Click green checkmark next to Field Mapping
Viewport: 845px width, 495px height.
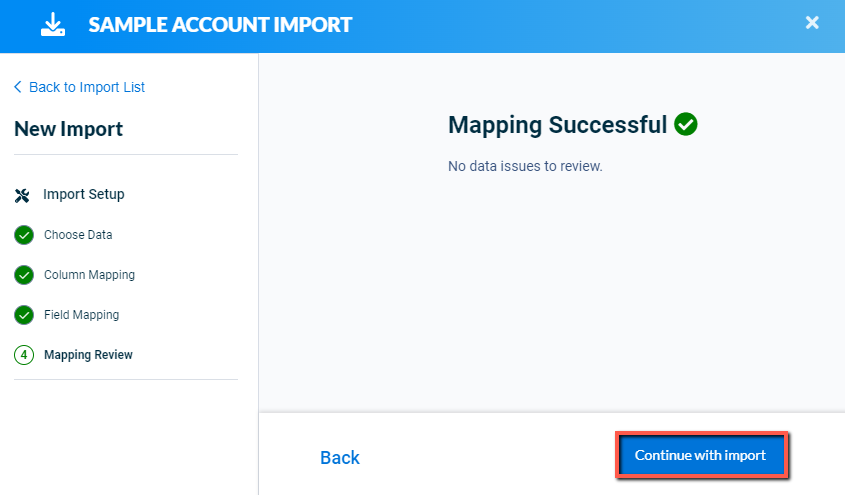pyautogui.click(x=24, y=315)
